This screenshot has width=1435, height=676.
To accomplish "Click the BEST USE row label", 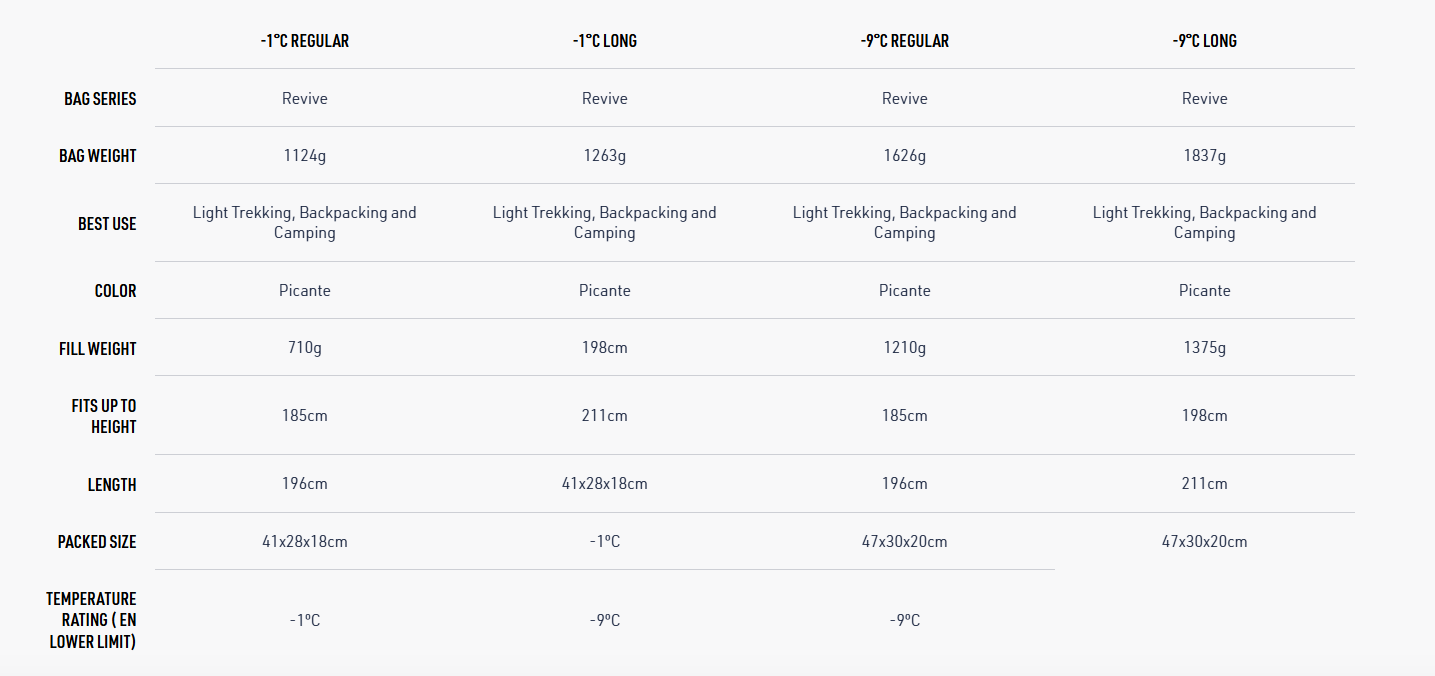I will click(x=107, y=224).
